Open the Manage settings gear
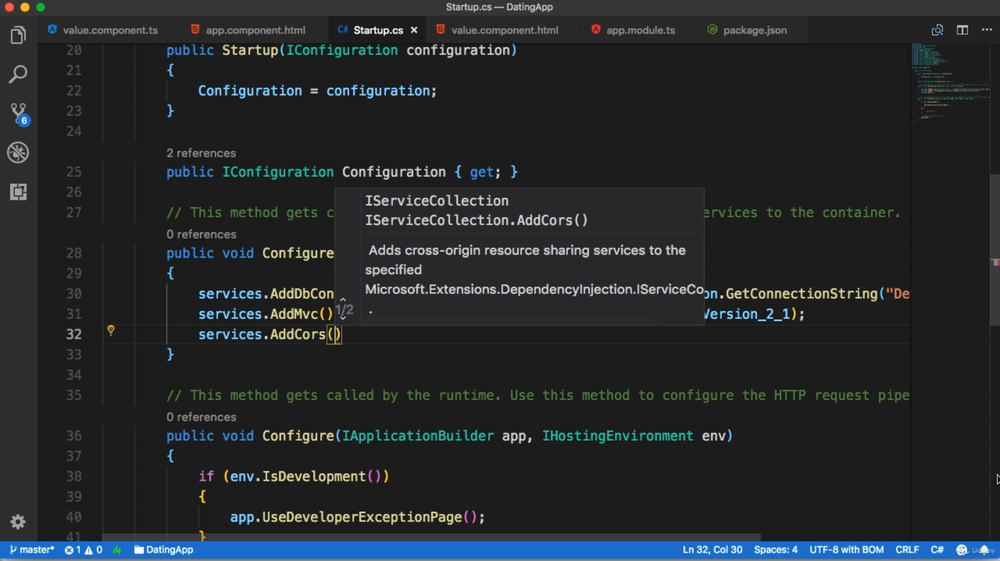 coord(18,521)
